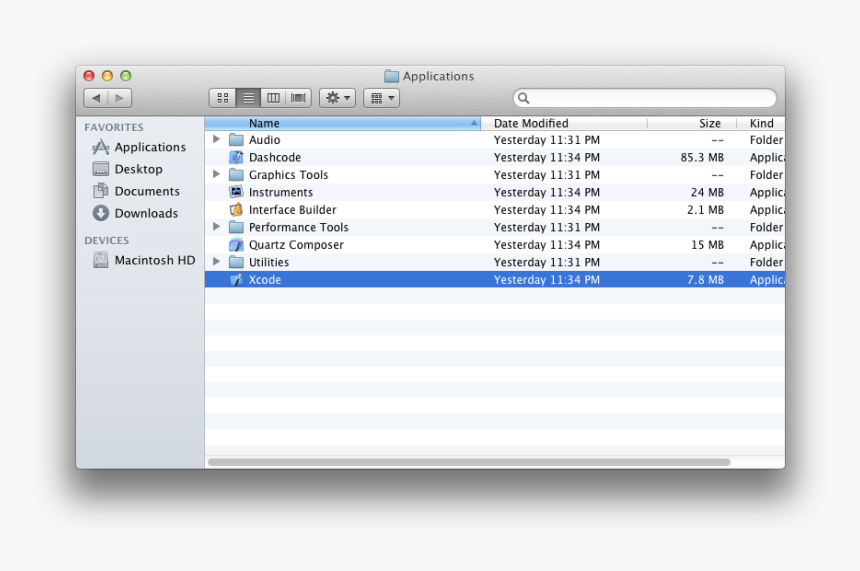Sort by the Size column header
Viewport: 860px width, 571px height.
692,123
